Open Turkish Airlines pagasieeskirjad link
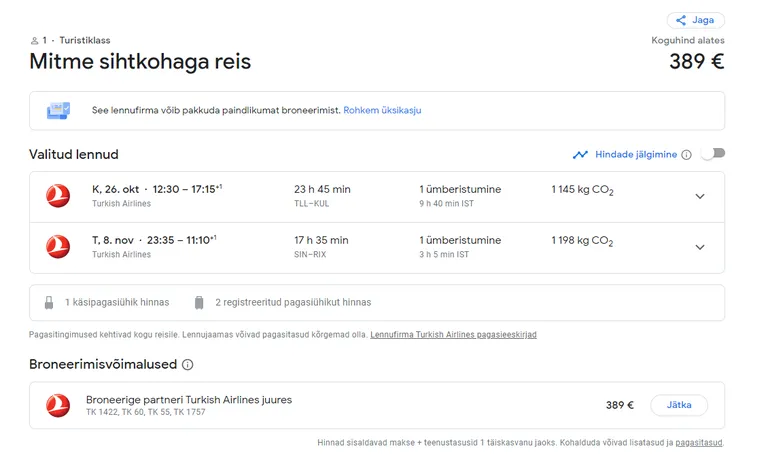The image size is (768, 459). pyautogui.click(x=453, y=335)
